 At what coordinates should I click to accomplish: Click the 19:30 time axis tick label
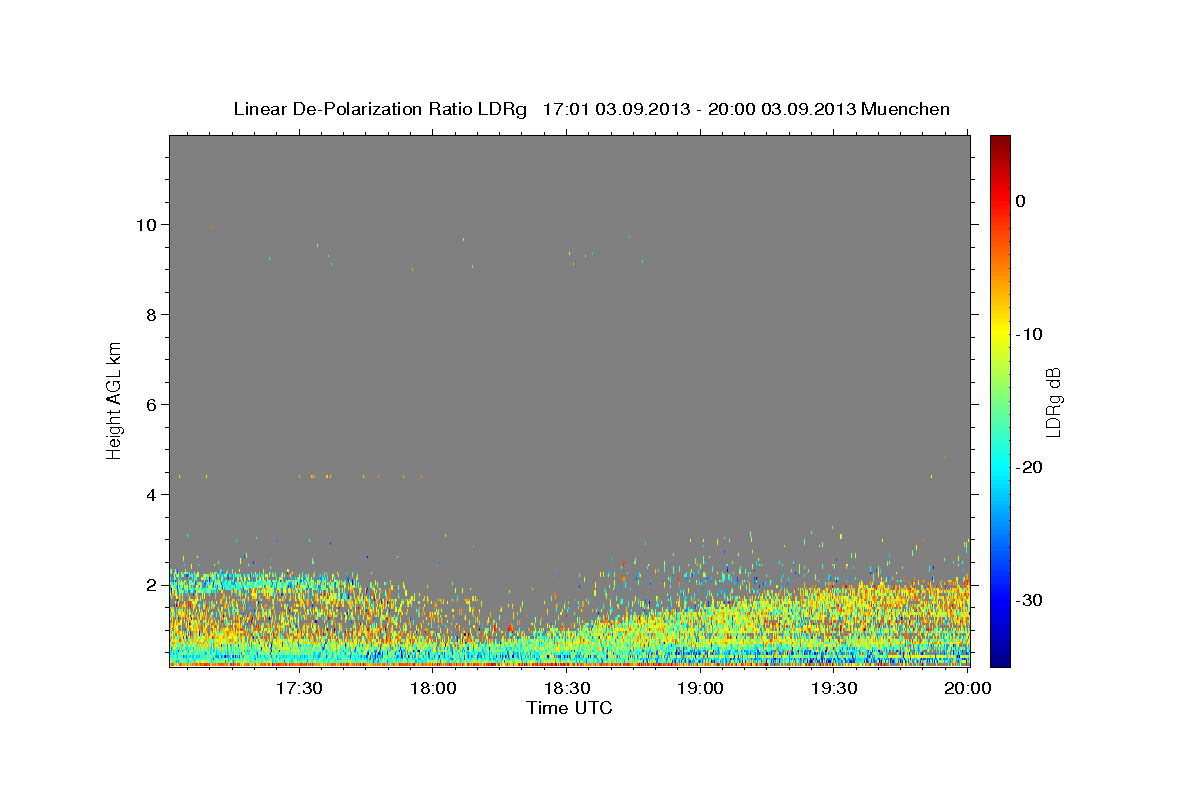834,688
